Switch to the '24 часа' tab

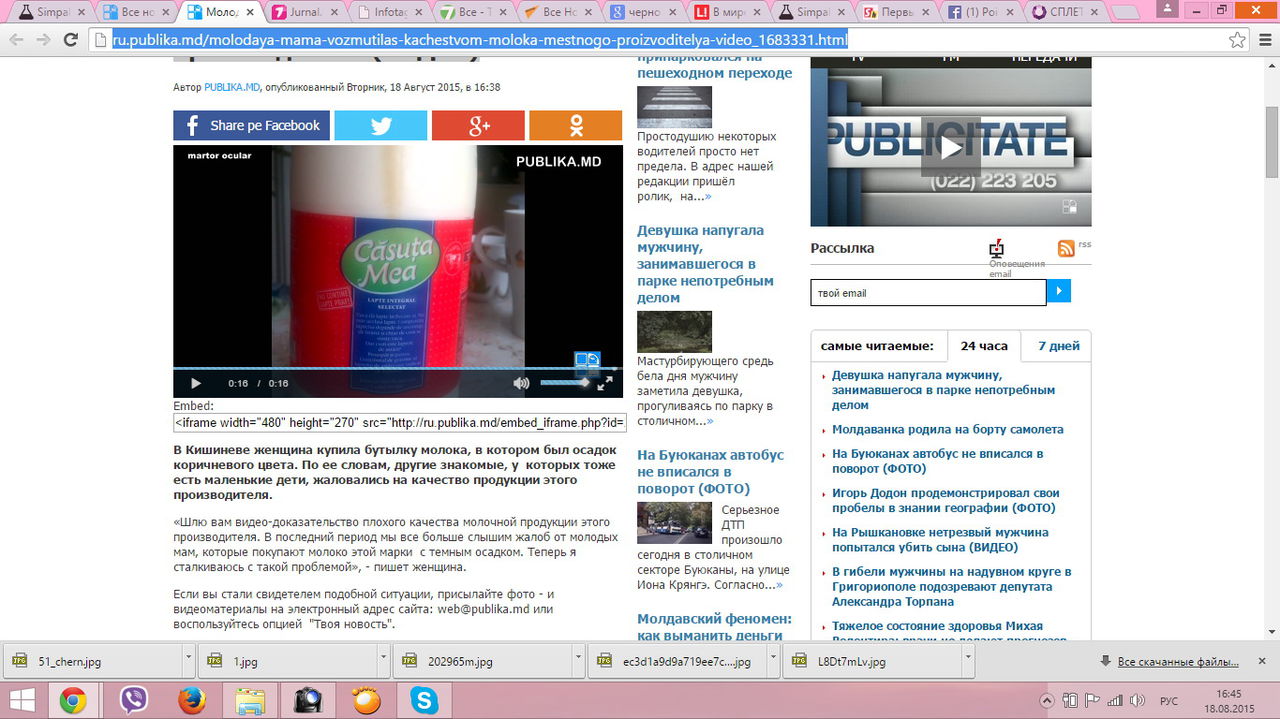coord(984,346)
